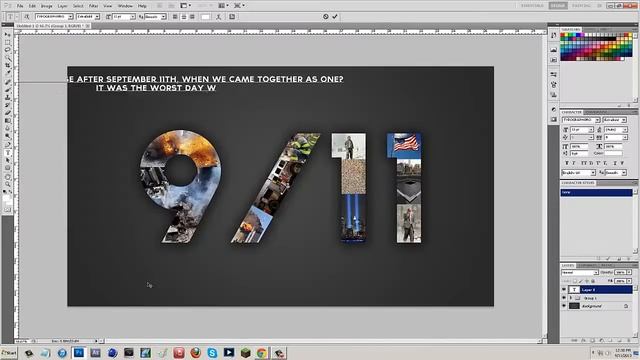
Task: Click the create new group folder icon
Action: 611,340
